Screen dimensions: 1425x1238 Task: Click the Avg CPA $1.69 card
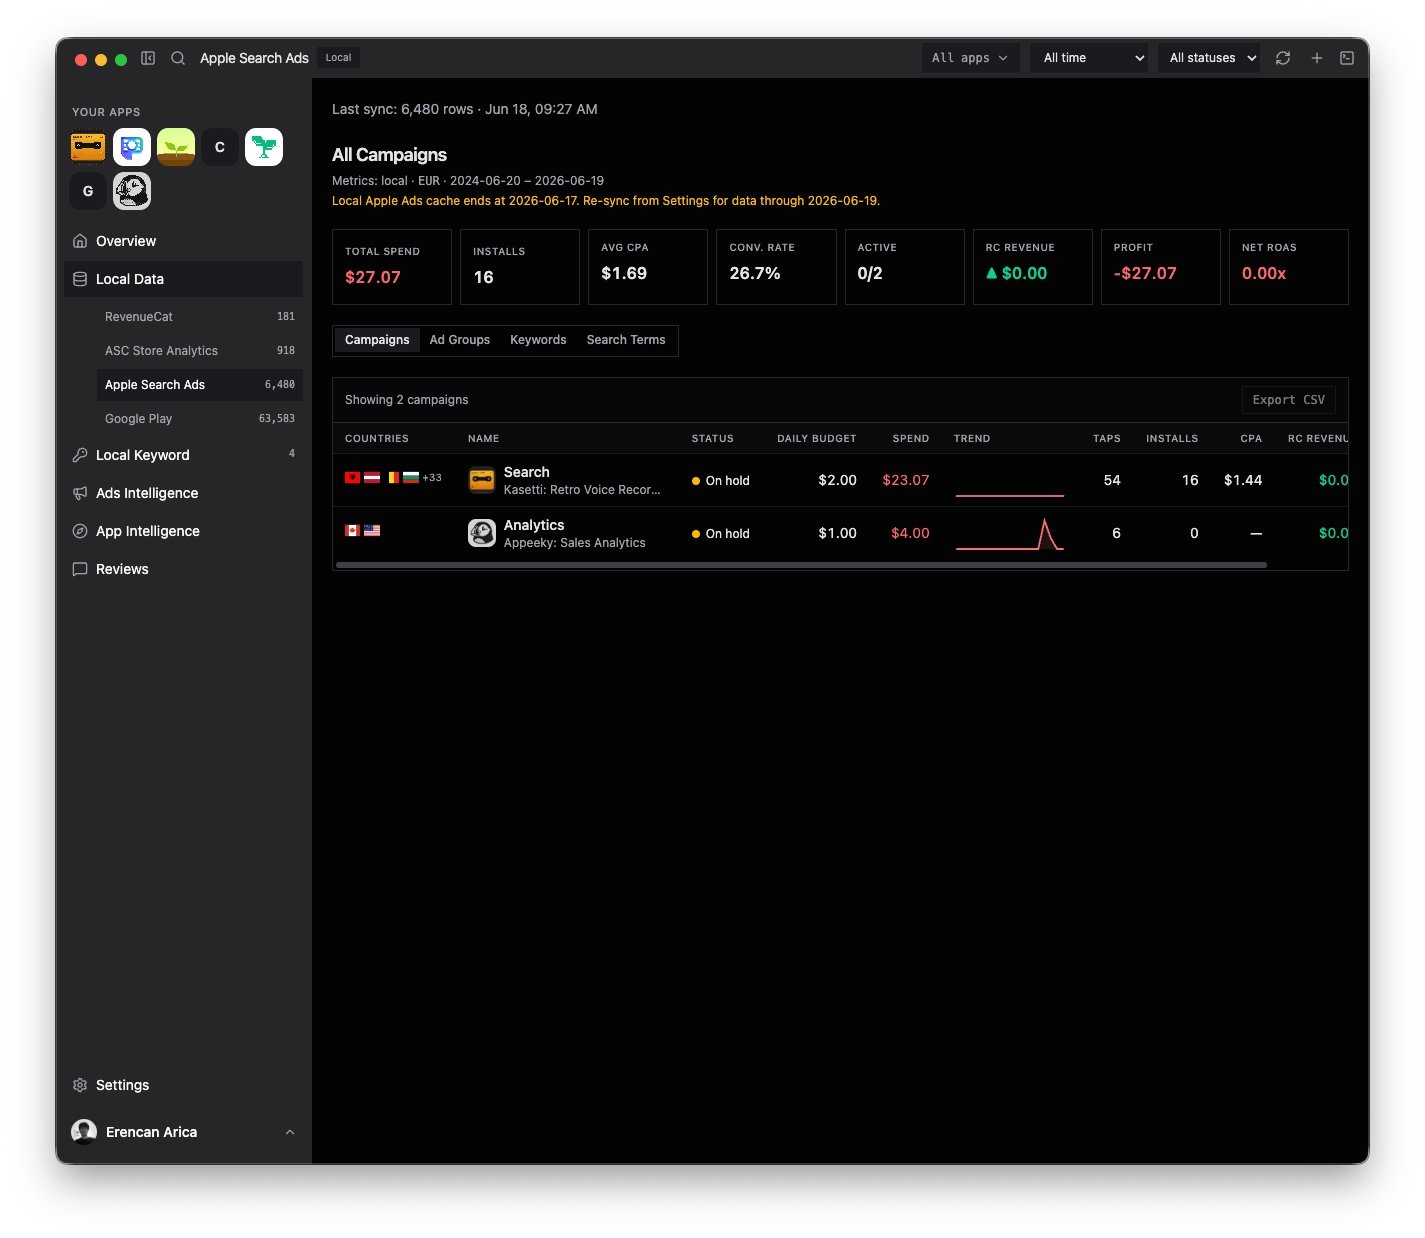tap(648, 267)
